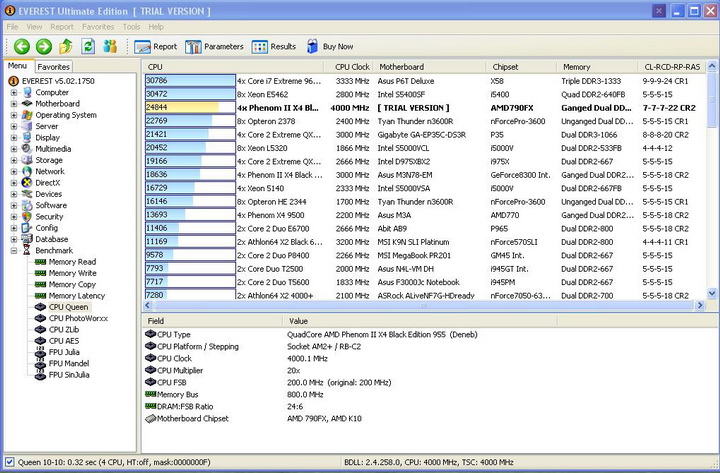Select FPU SinJulia benchmark
This screenshot has width=720, height=473.
pyautogui.click(x=69, y=375)
